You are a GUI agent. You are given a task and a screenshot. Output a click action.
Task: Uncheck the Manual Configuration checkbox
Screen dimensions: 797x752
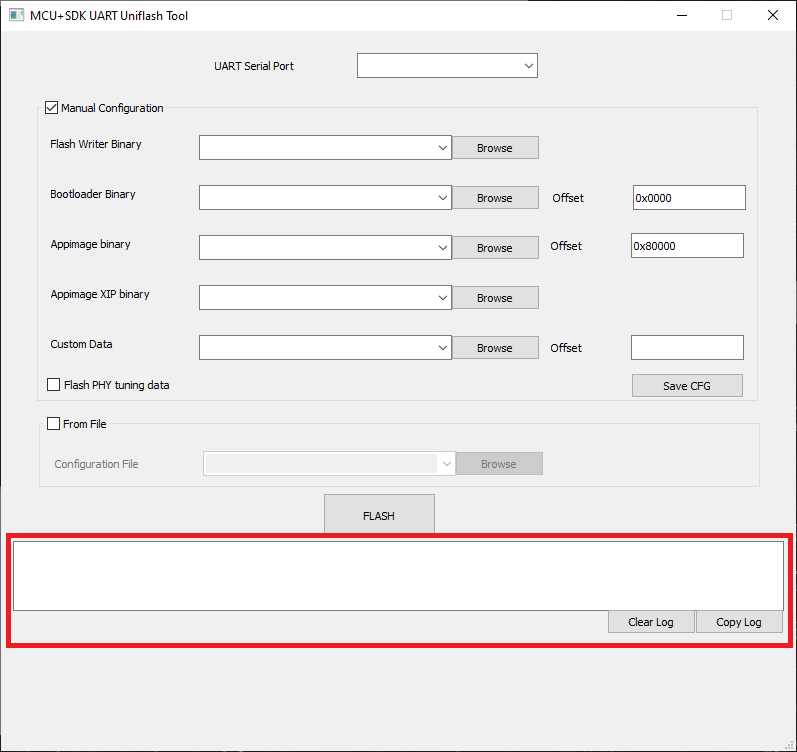[x=52, y=108]
